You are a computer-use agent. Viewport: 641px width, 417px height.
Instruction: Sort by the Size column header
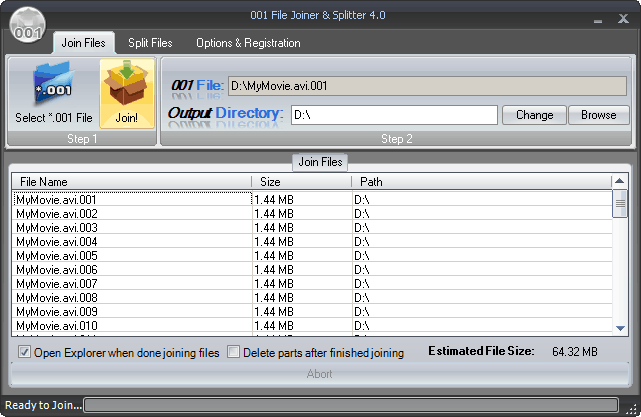pos(301,182)
